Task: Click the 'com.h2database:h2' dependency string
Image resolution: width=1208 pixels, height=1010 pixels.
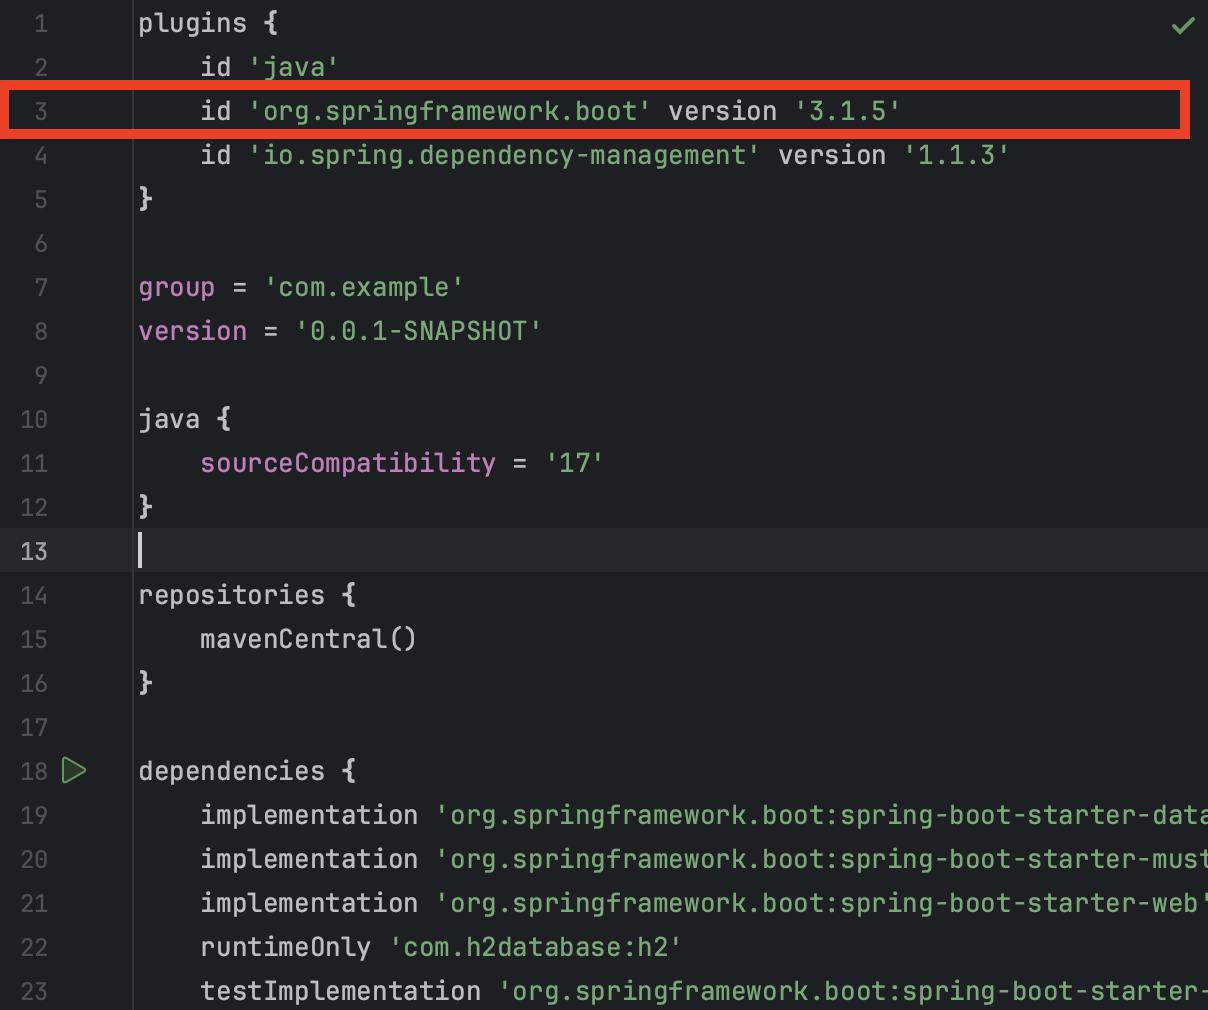Action: click(x=536, y=947)
